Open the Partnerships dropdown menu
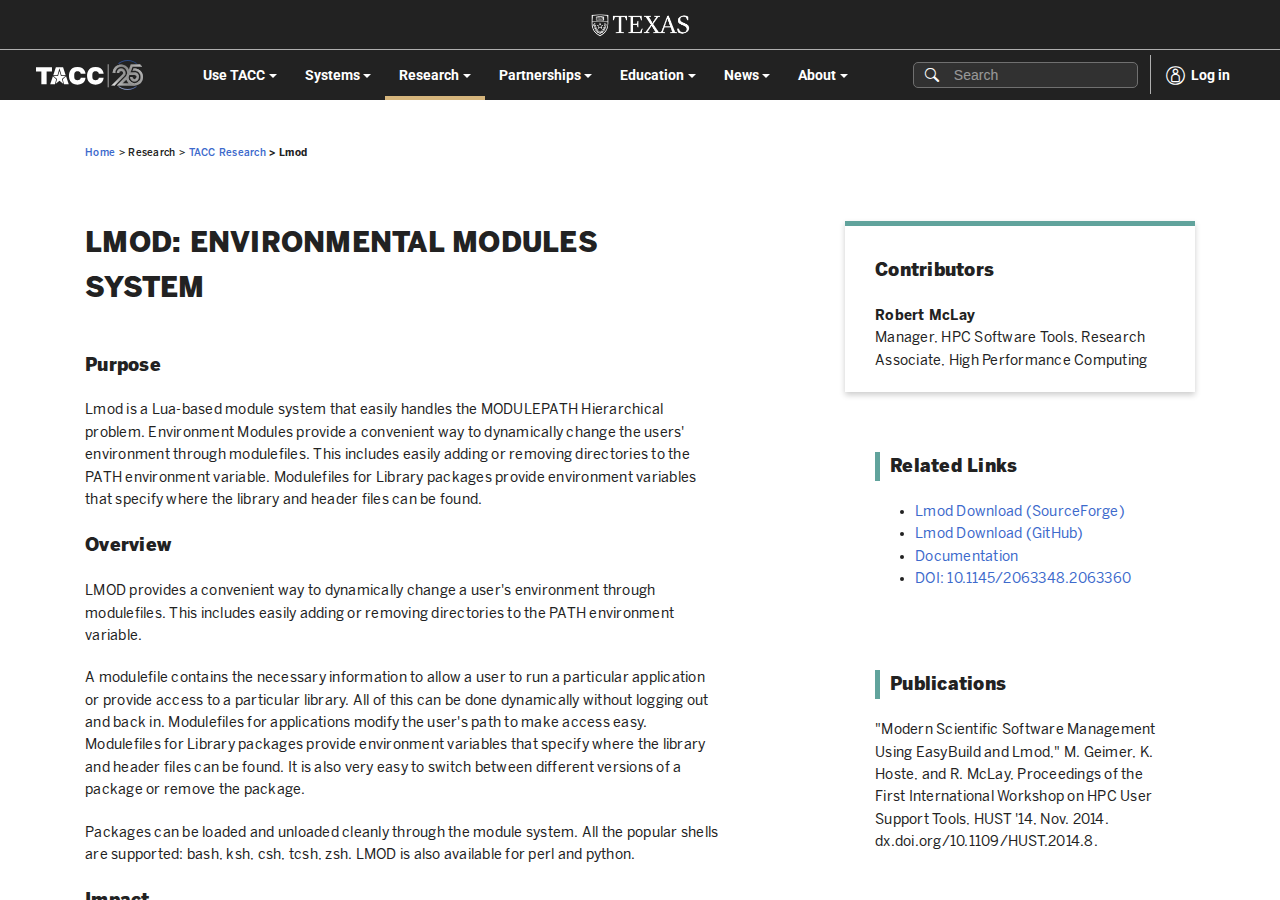 [545, 75]
